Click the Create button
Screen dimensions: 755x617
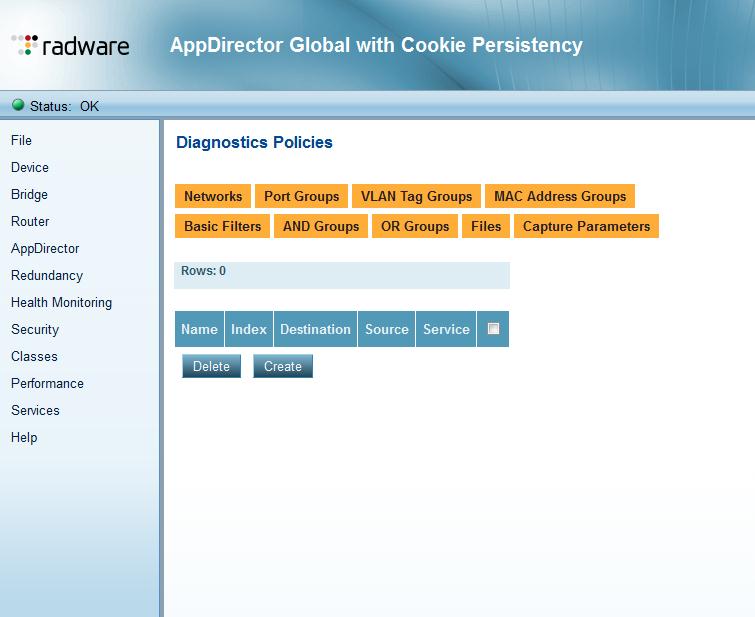point(283,366)
